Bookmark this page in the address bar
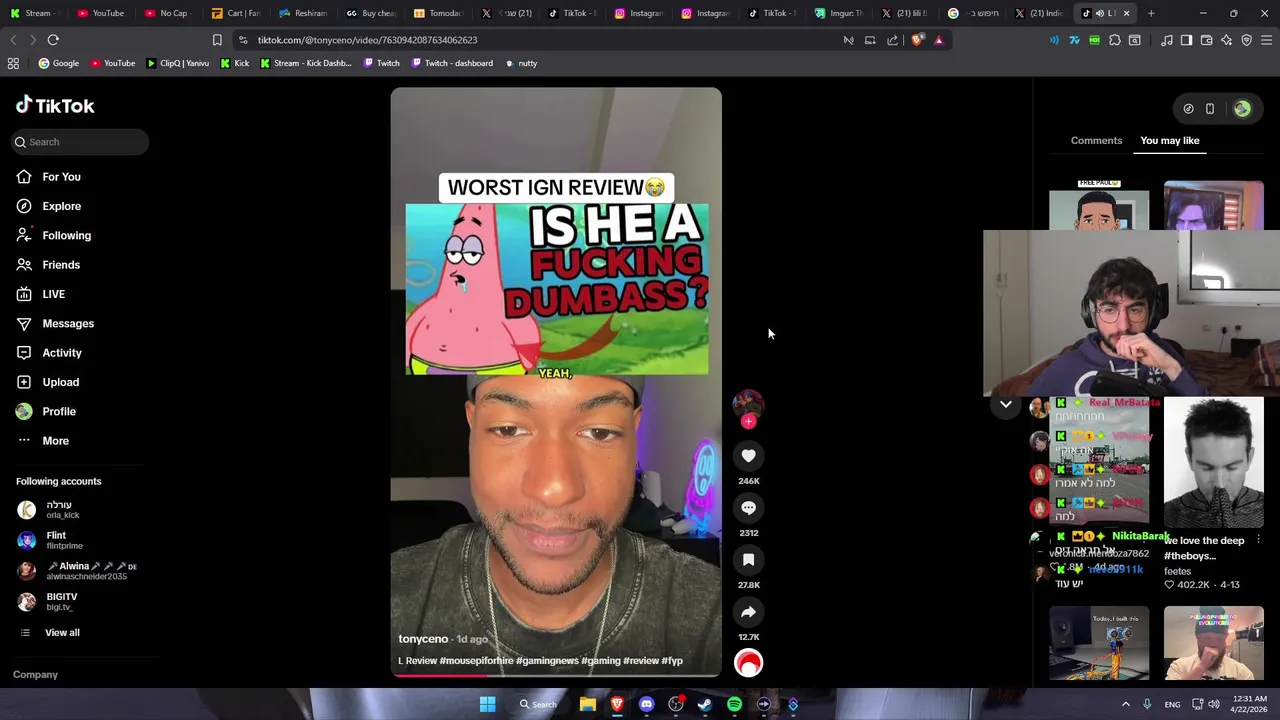Screen dimensions: 1280x720 click(217, 40)
